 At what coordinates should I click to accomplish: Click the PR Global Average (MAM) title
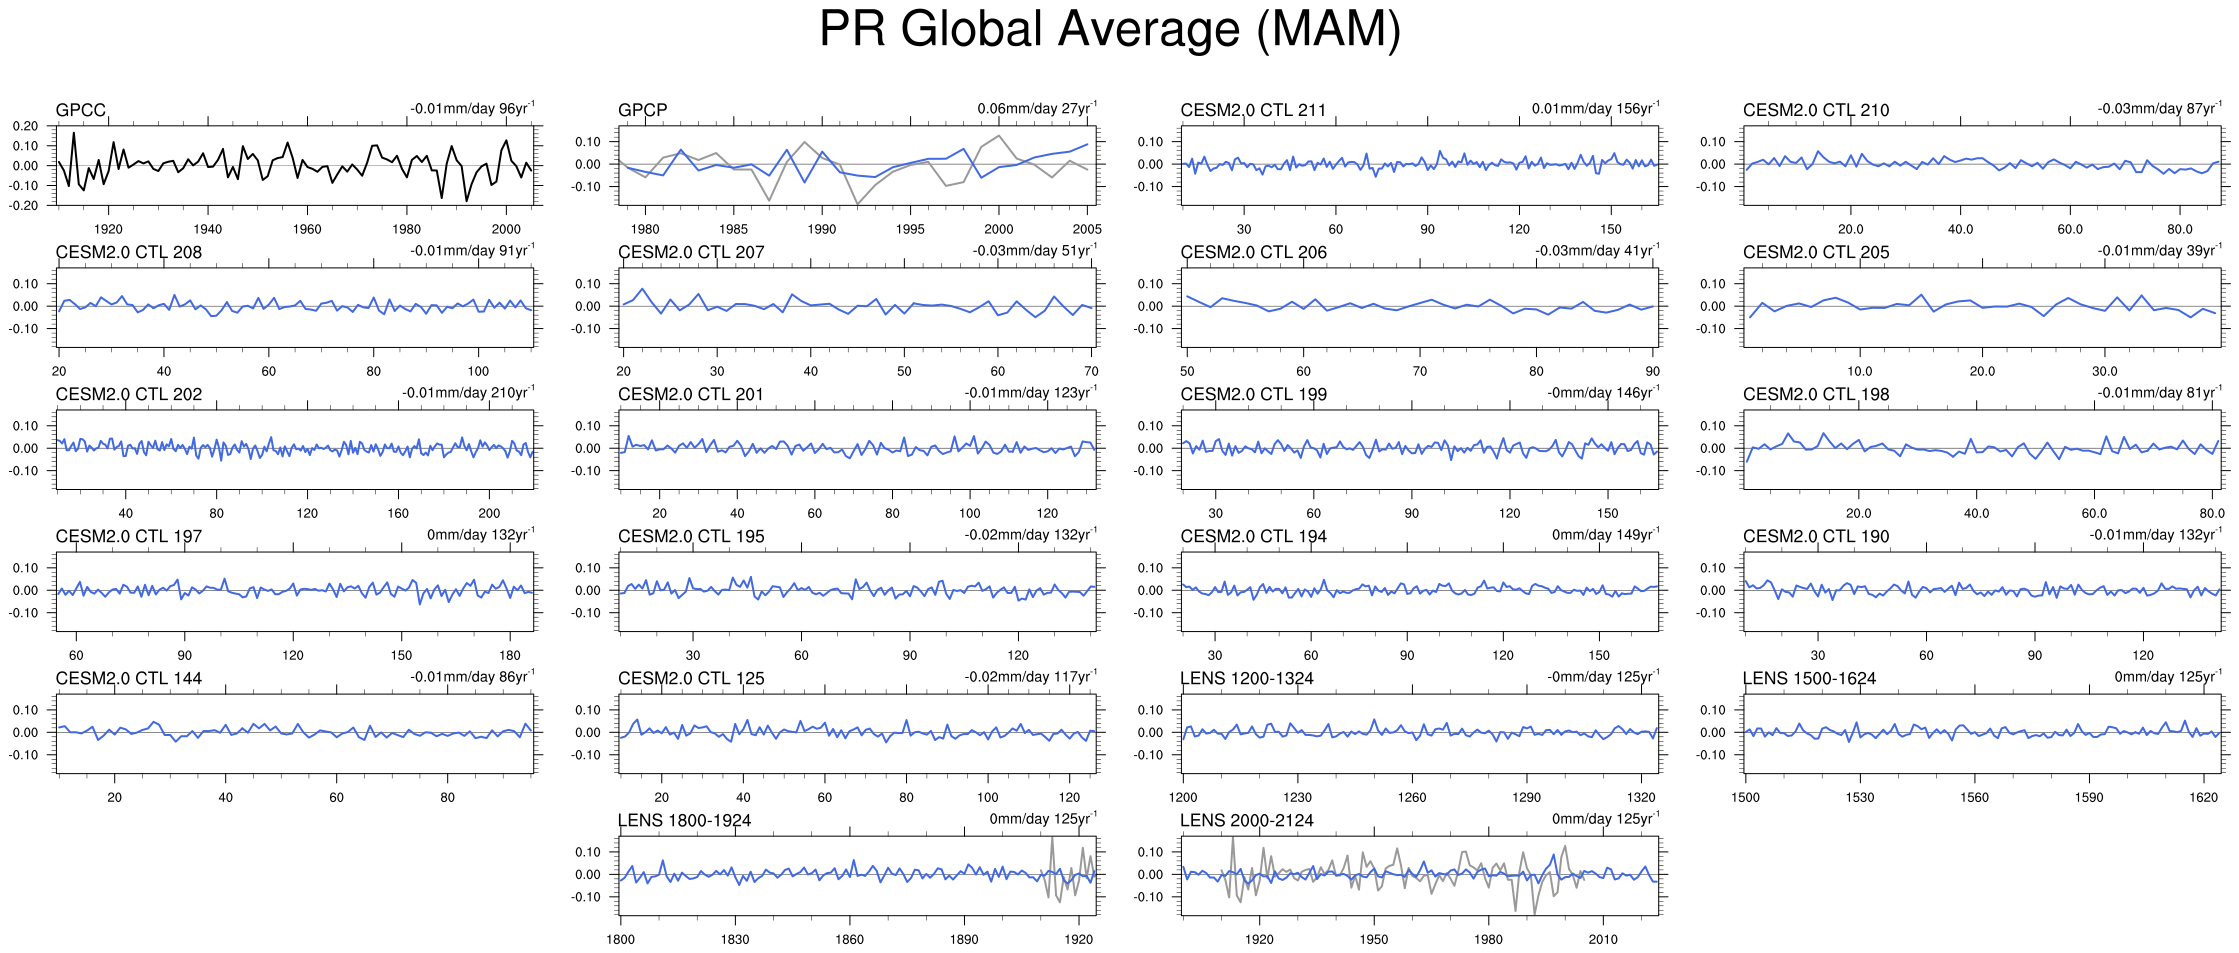pyautogui.click(x=1109, y=30)
